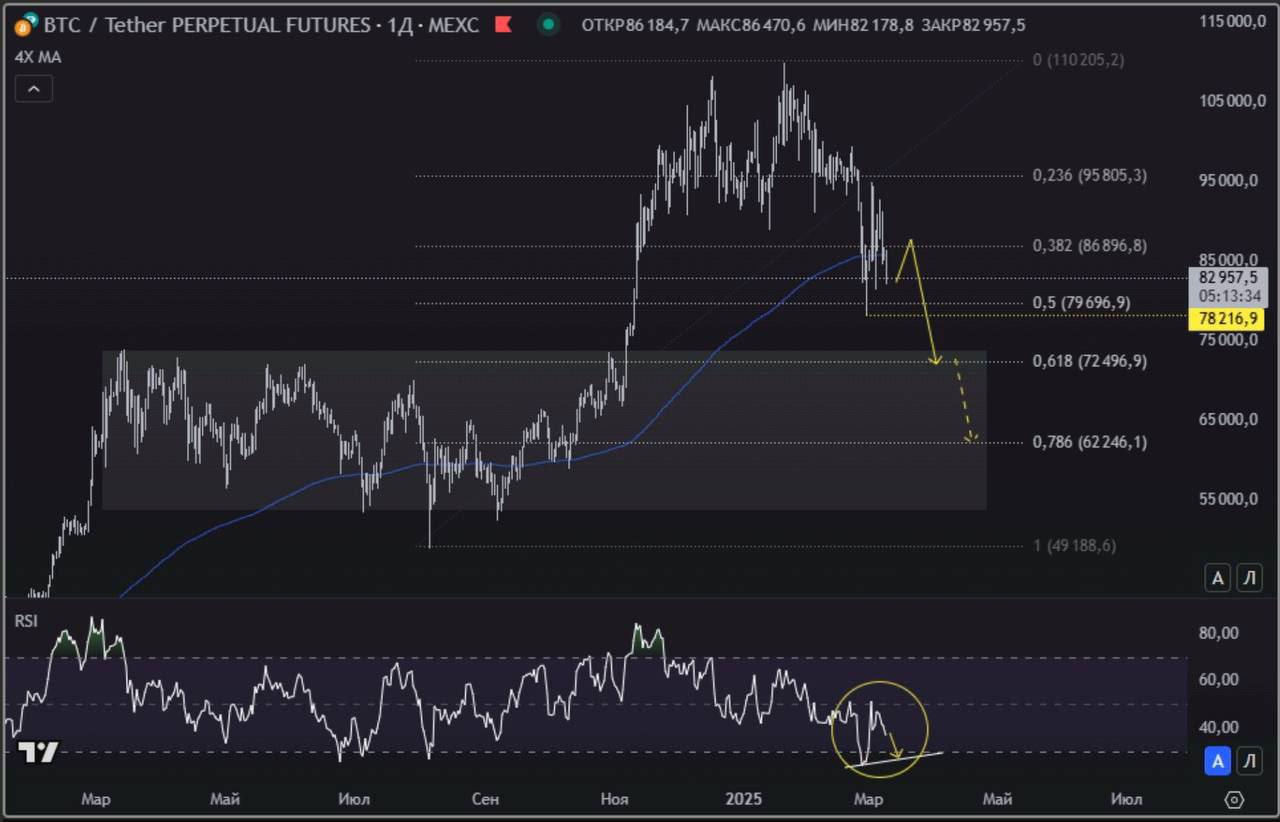Click the МАКС 86 470,6 high value
This screenshot has width=1280, height=822.
pyautogui.click(x=750, y=25)
